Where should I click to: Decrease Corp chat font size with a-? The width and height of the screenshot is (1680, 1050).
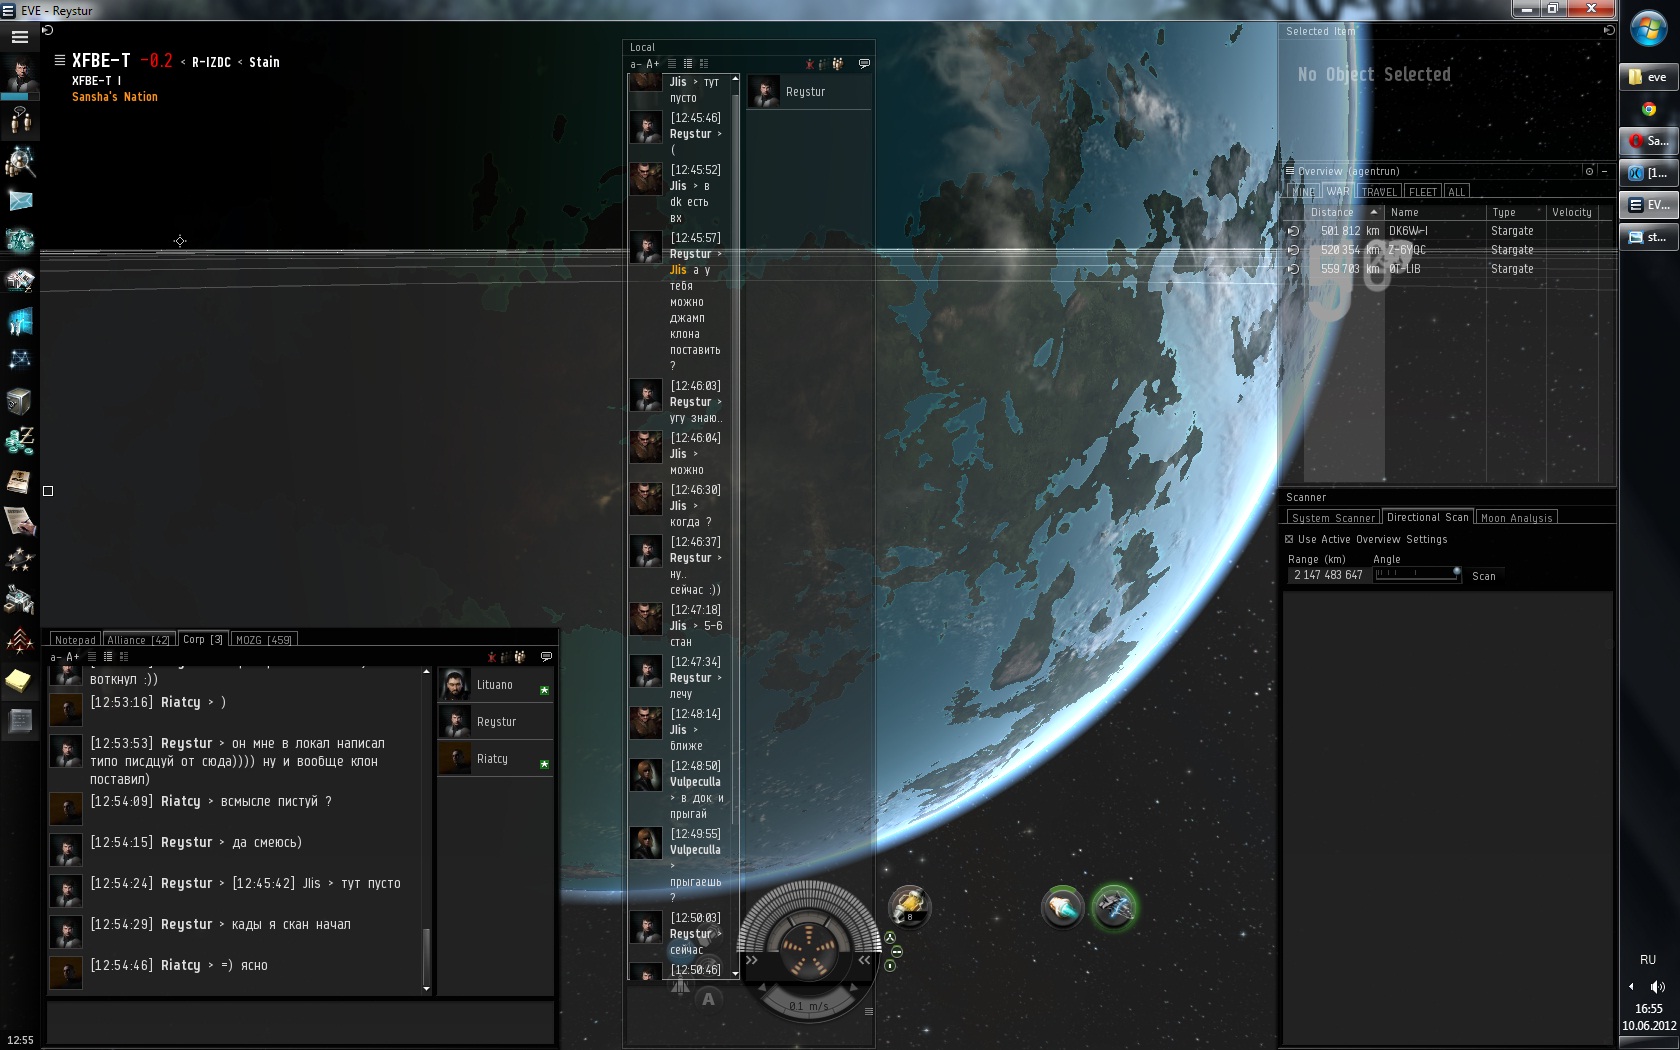coord(56,657)
